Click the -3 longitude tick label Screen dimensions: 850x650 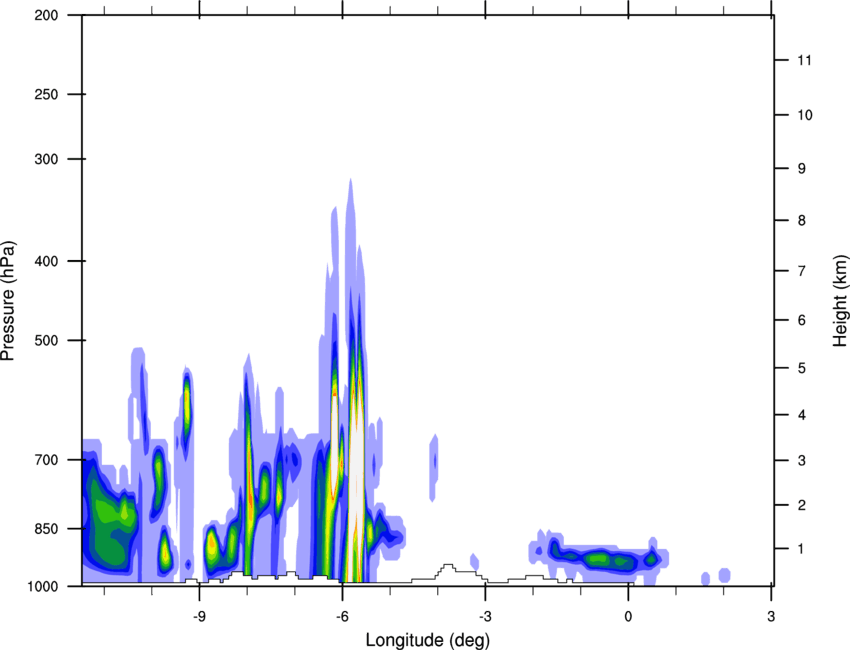485,616
